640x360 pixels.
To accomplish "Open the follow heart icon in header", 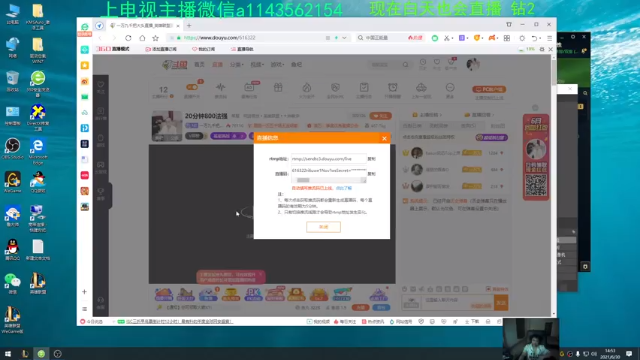I will [x=437, y=62].
